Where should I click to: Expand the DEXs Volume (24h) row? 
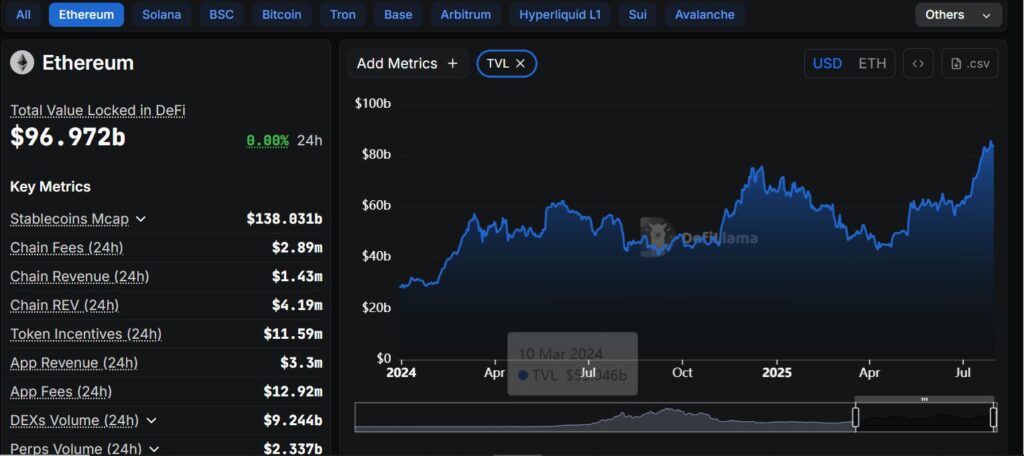tap(151, 421)
